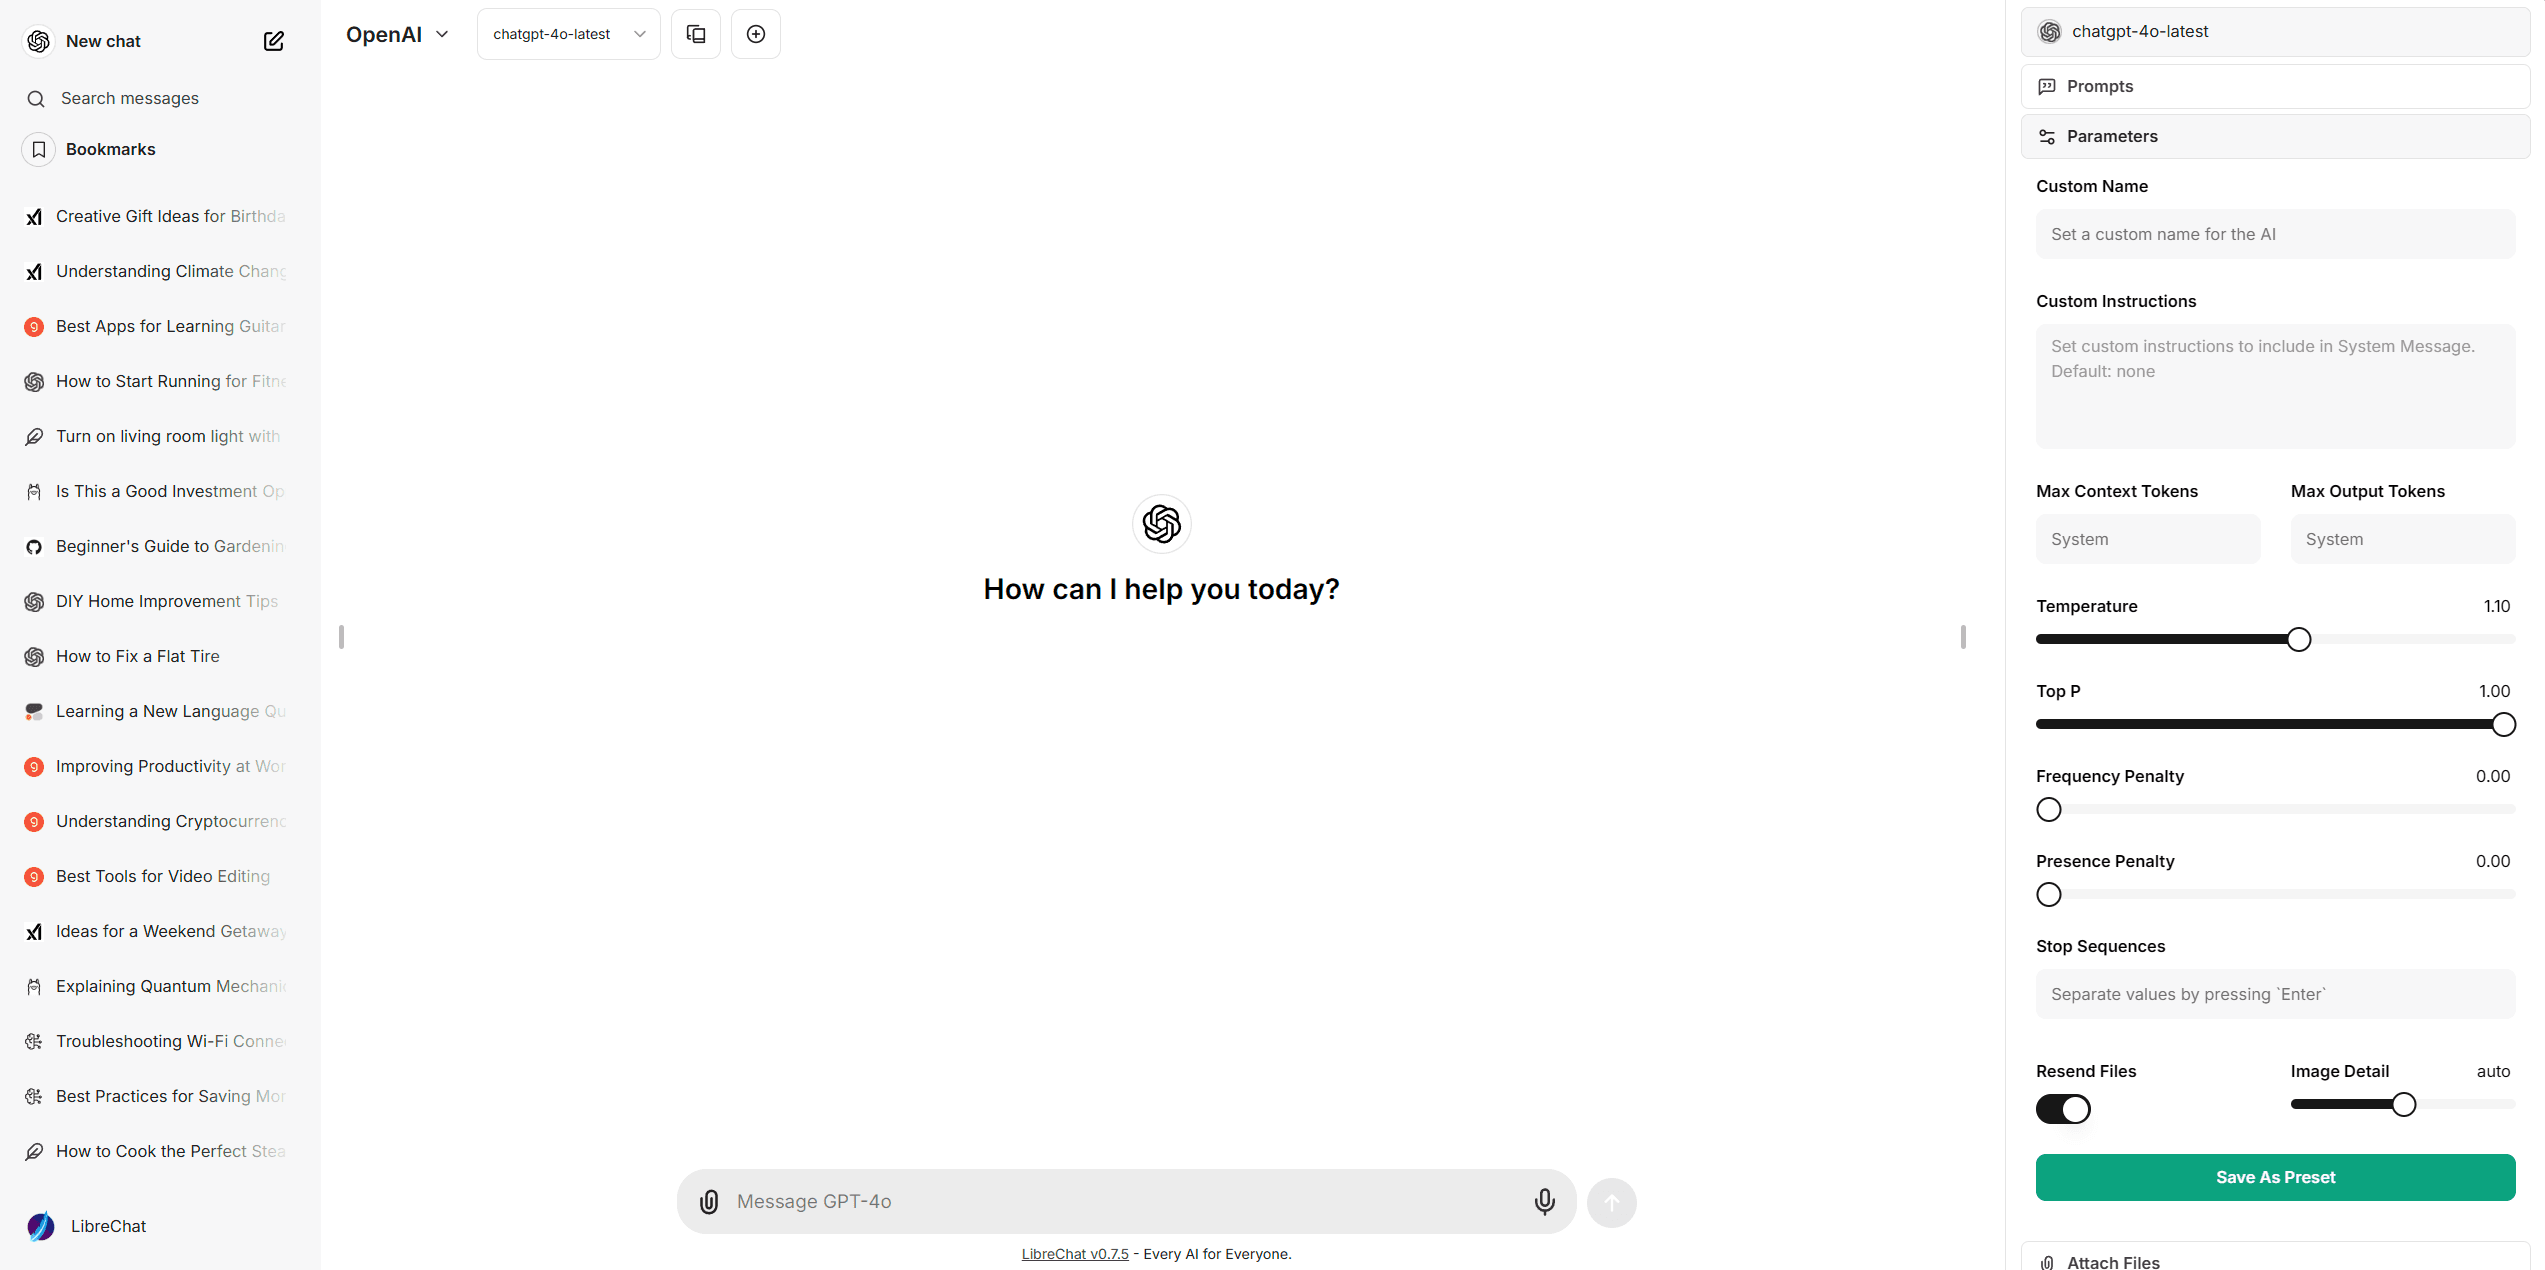The height and width of the screenshot is (1270, 2545).
Task: Toggle the Resend Files switch
Action: pos(2063,1109)
